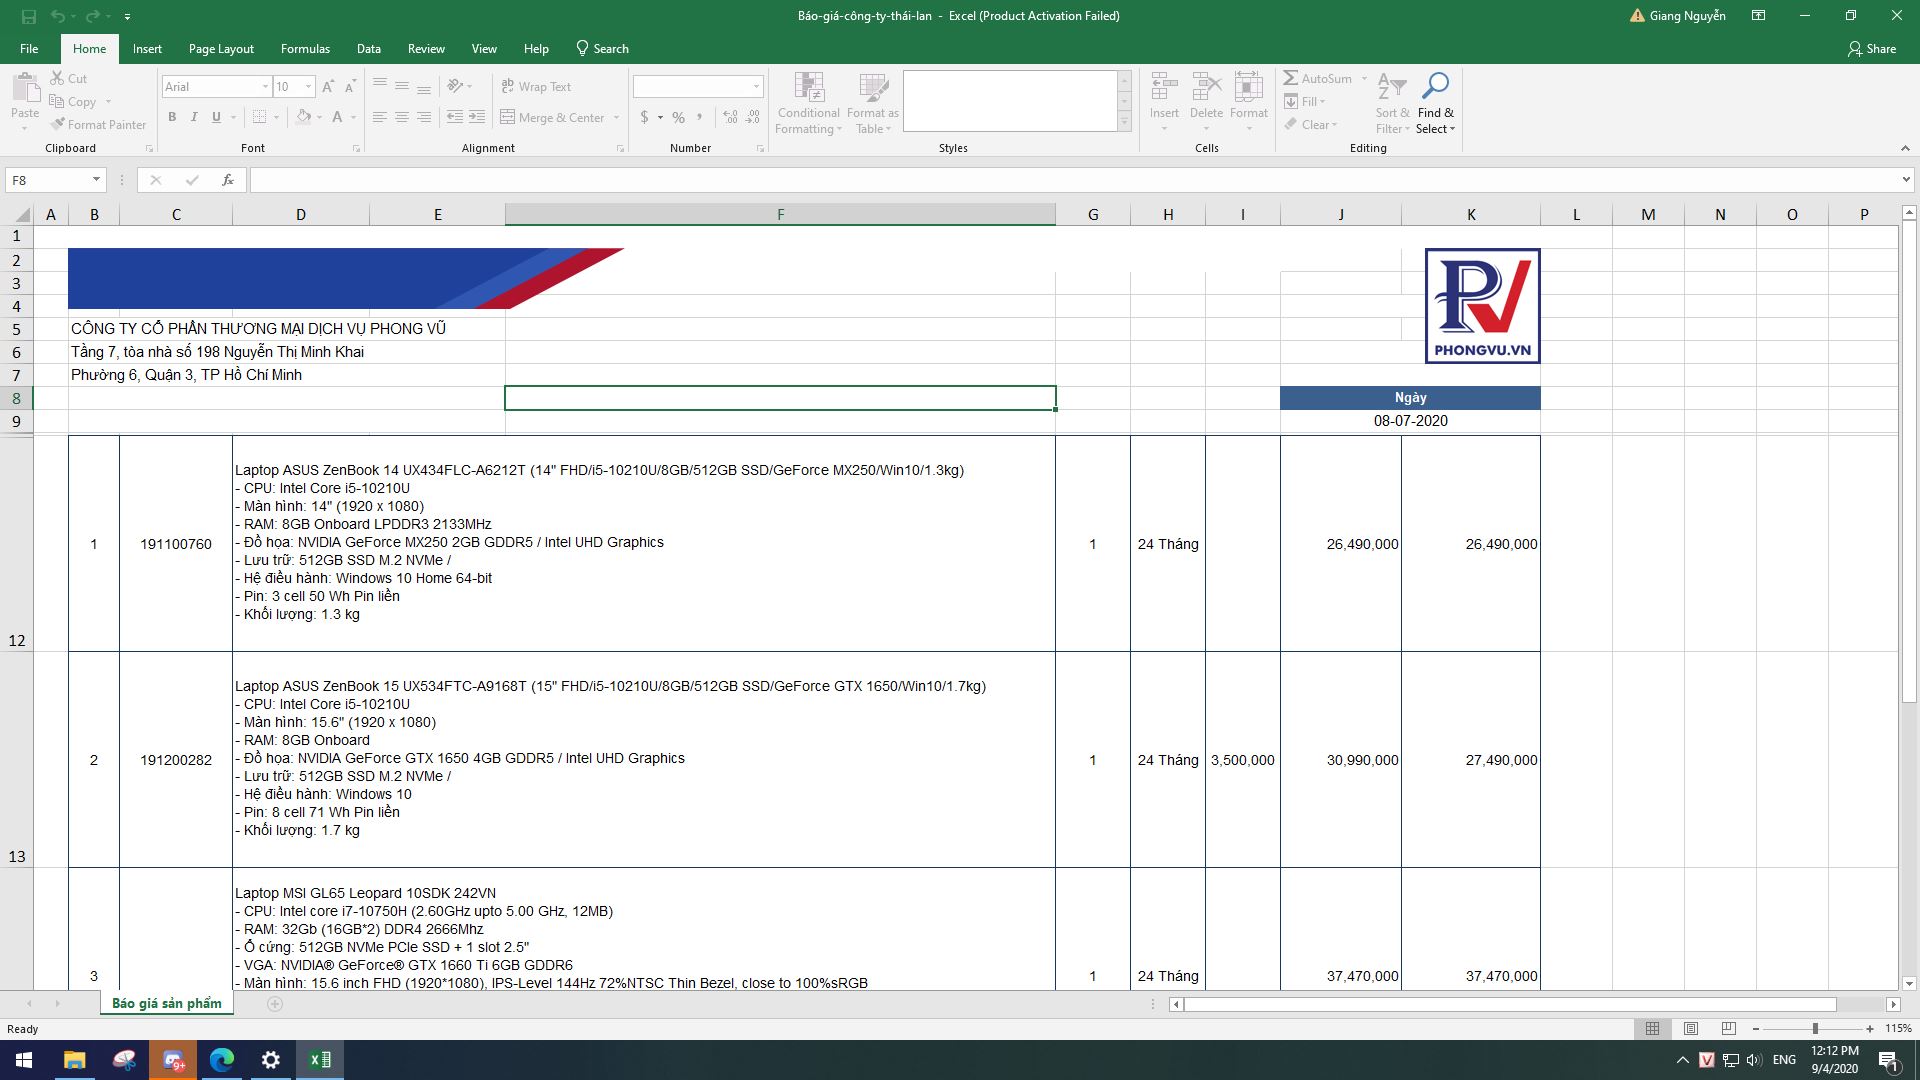Expand the Name Box dropdown showing F8
The height and width of the screenshot is (1080, 1920).
tap(96, 180)
